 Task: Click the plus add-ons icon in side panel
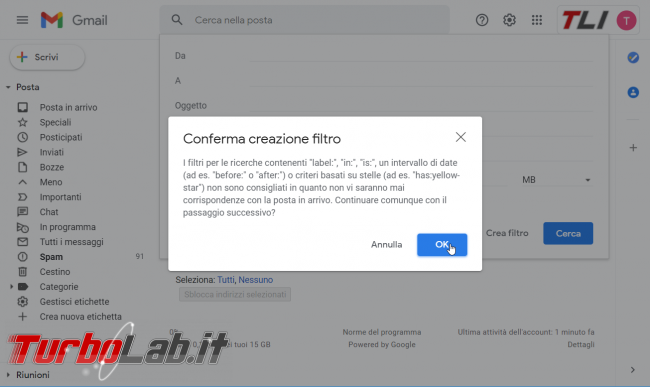(633, 148)
